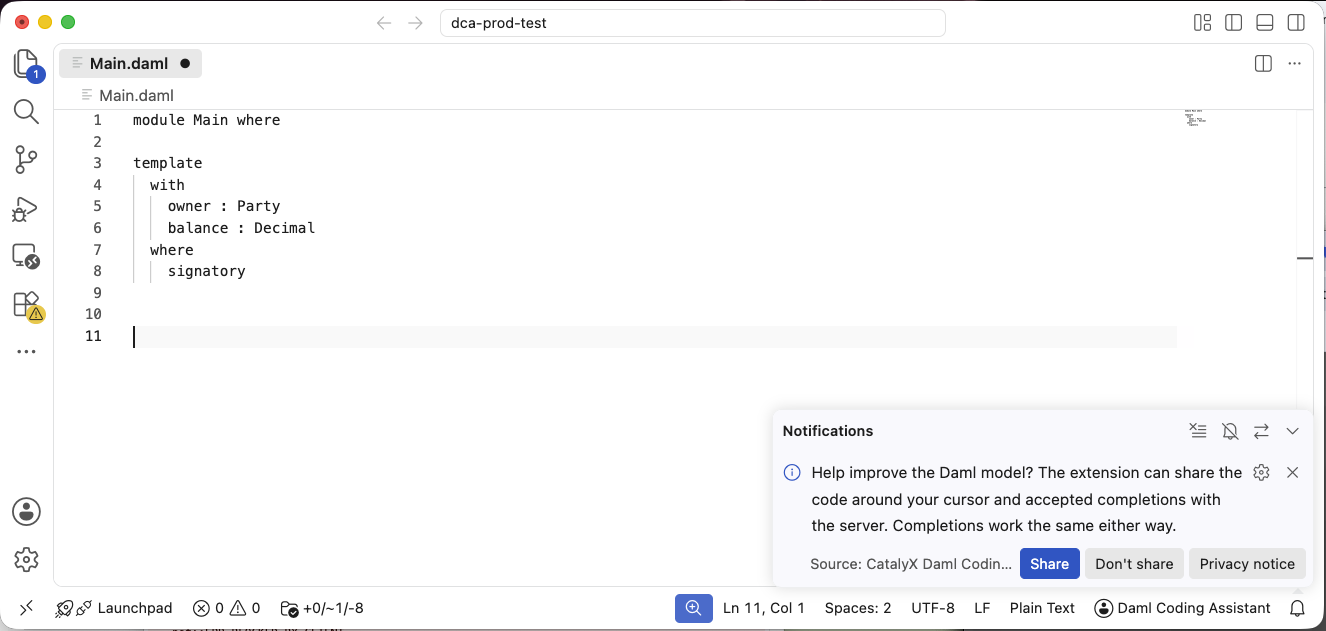Change the UTF-8 file encoding
Viewport: 1326px width, 631px height.
pos(933,608)
